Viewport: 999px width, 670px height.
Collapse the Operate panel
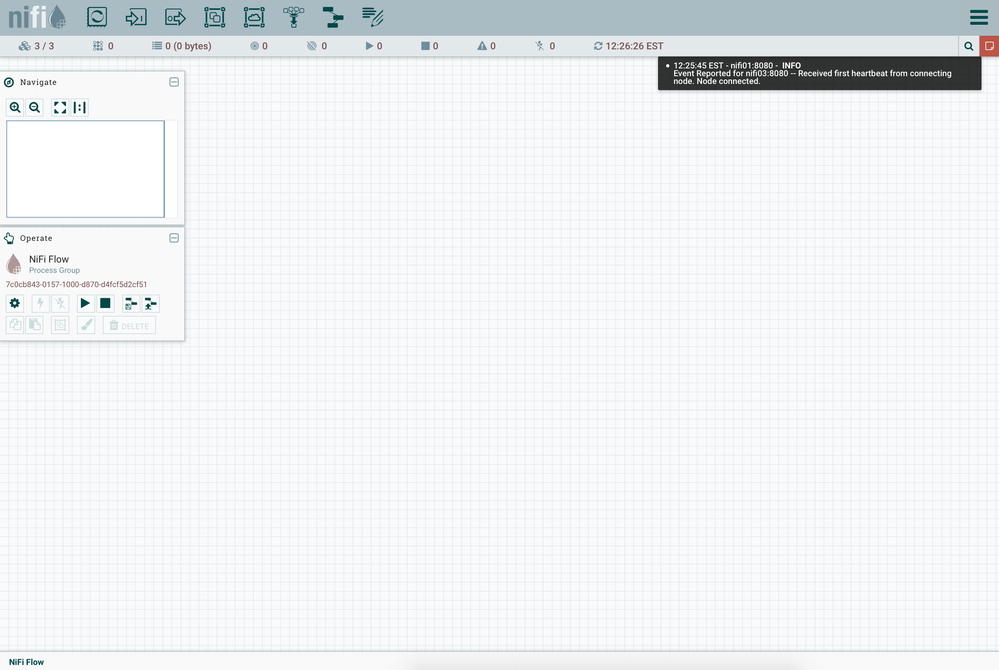[x=173, y=238]
